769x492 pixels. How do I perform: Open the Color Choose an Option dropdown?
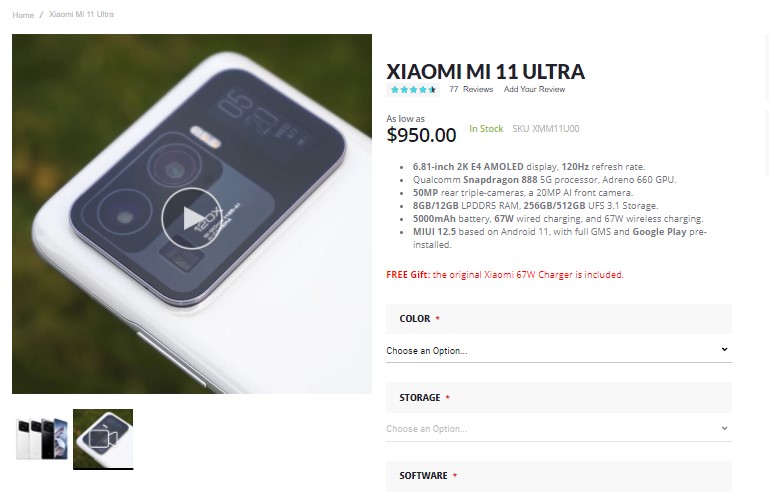coord(559,350)
